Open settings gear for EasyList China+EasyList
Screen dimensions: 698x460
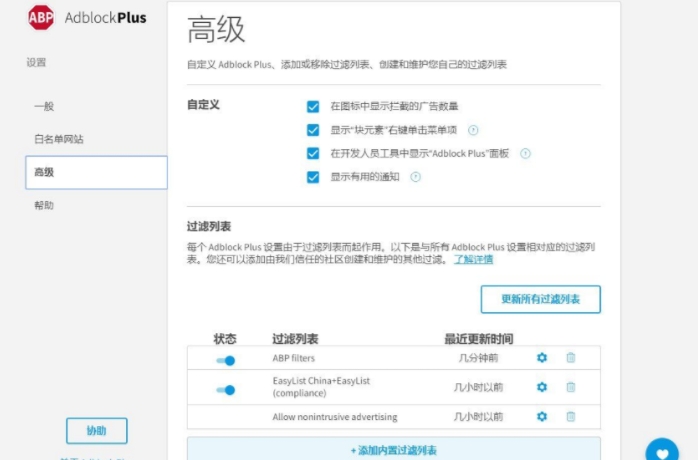point(542,387)
